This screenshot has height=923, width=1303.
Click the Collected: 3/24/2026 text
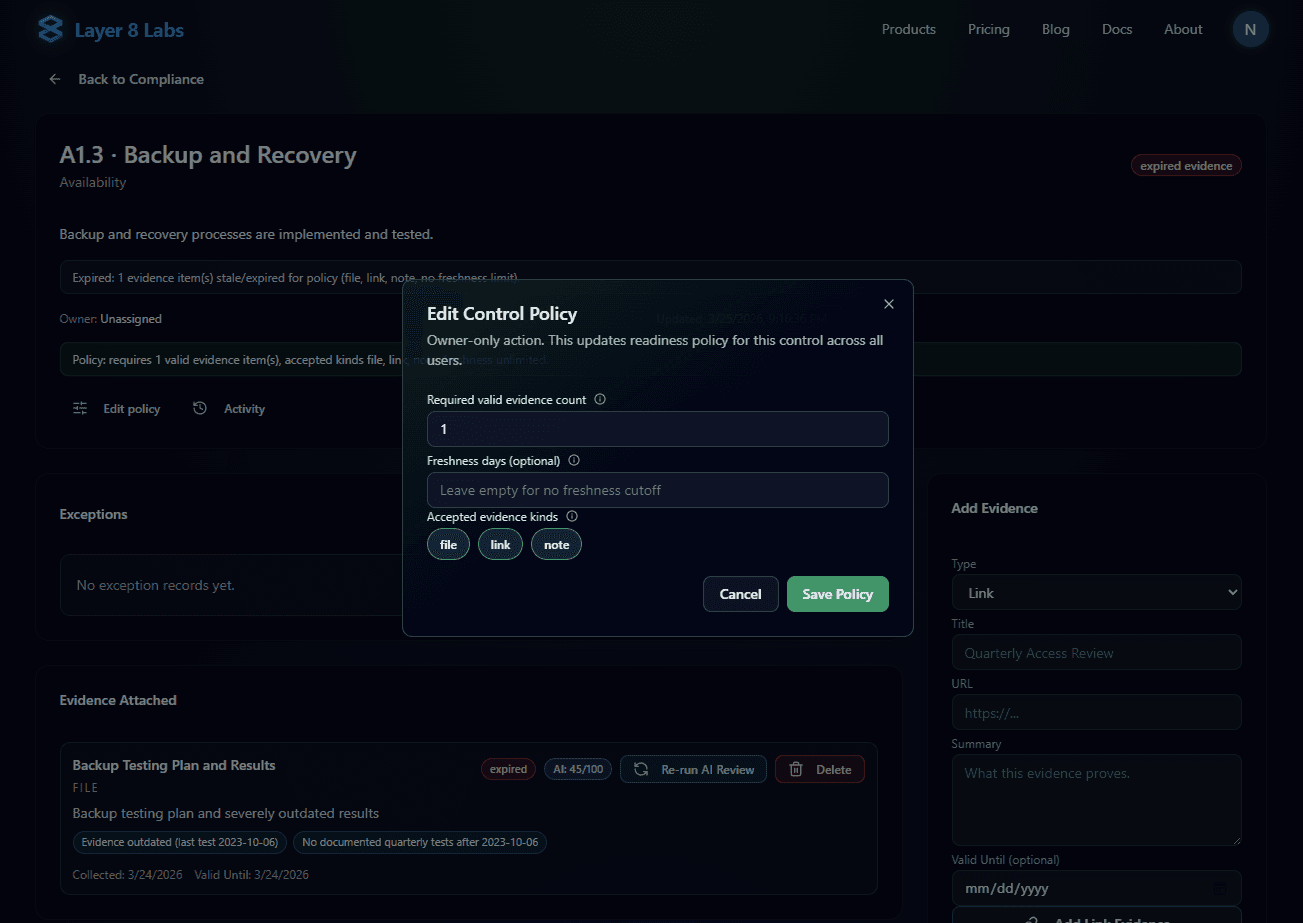(127, 874)
